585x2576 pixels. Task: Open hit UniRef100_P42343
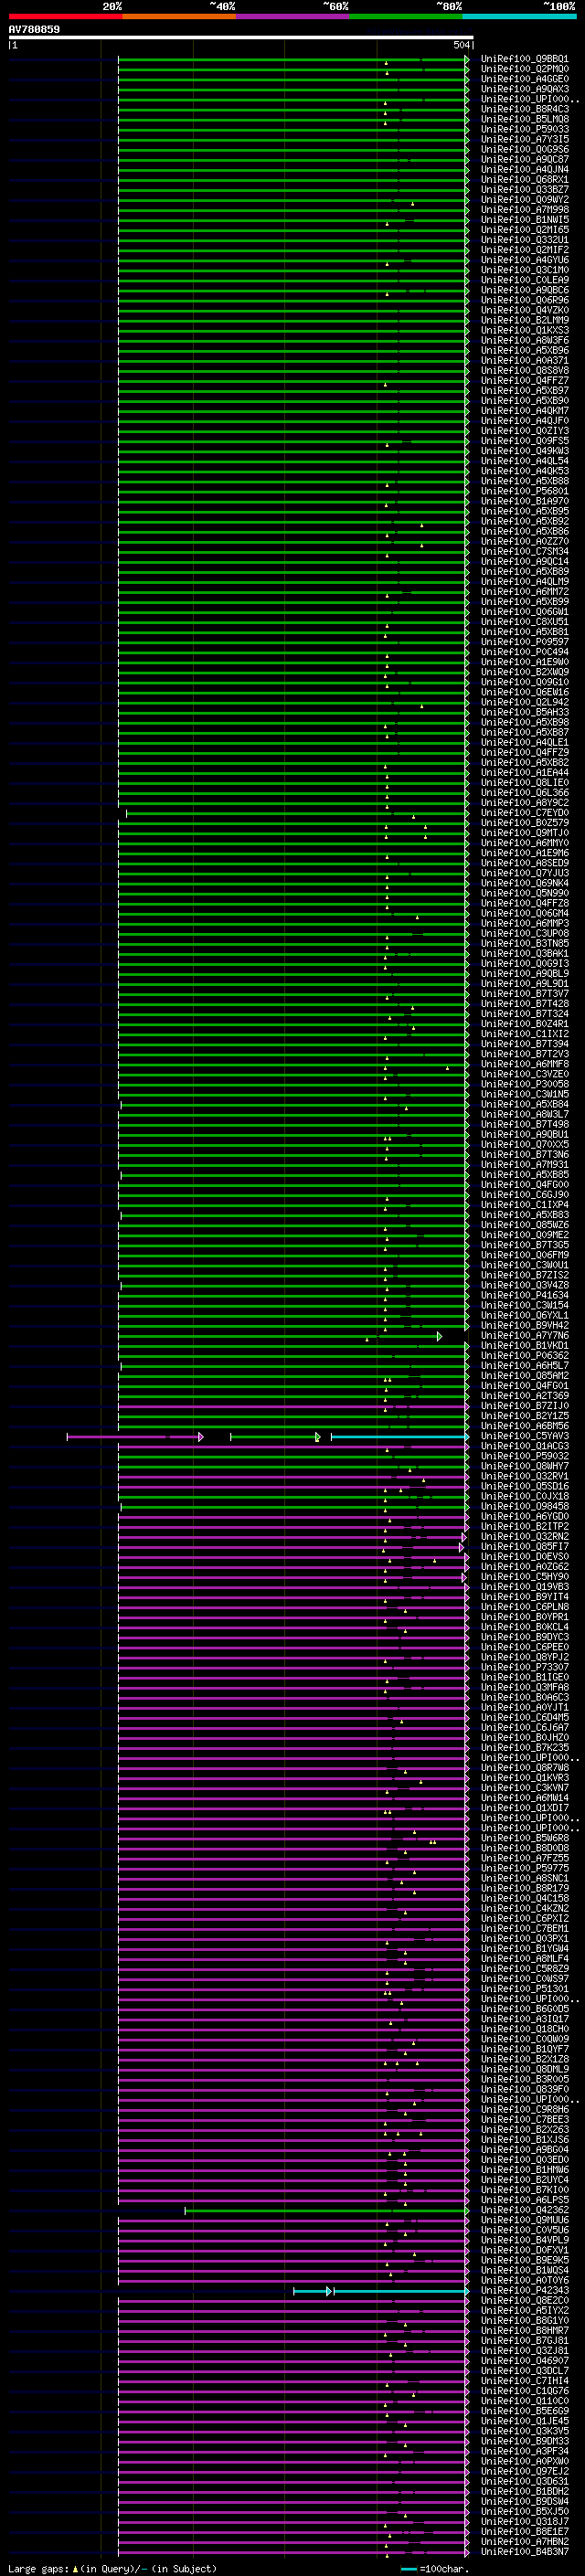pos(524,2291)
